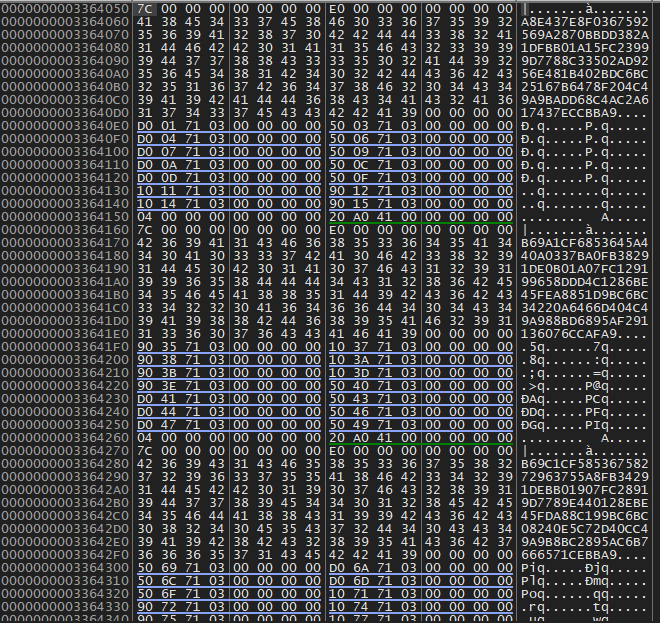Select byte 3E in row 0000000003364220
660x623 pixels.
[169, 386]
